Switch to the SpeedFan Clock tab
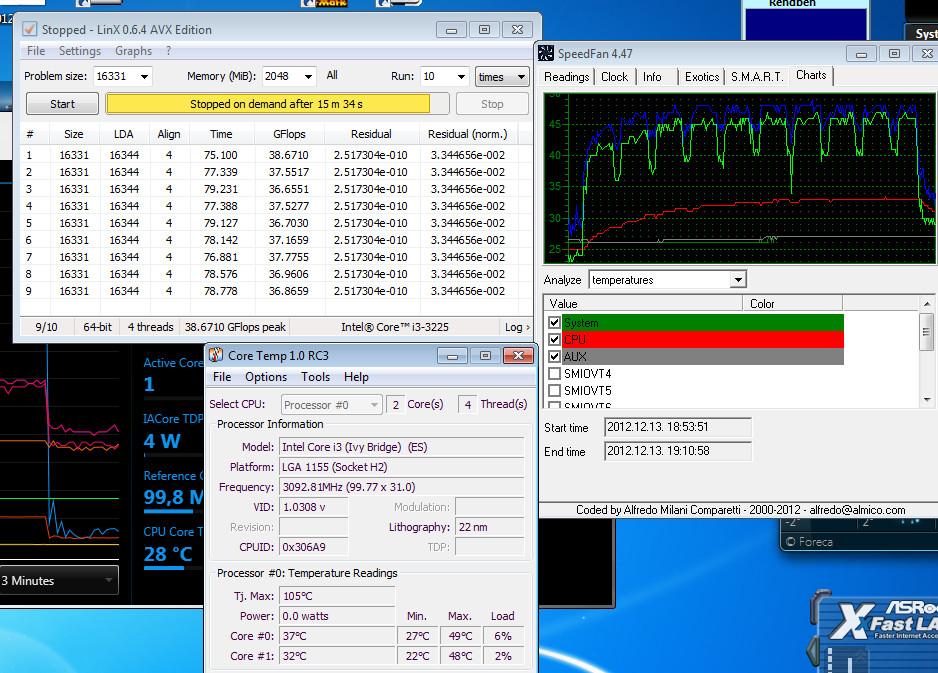 point(614,77)
